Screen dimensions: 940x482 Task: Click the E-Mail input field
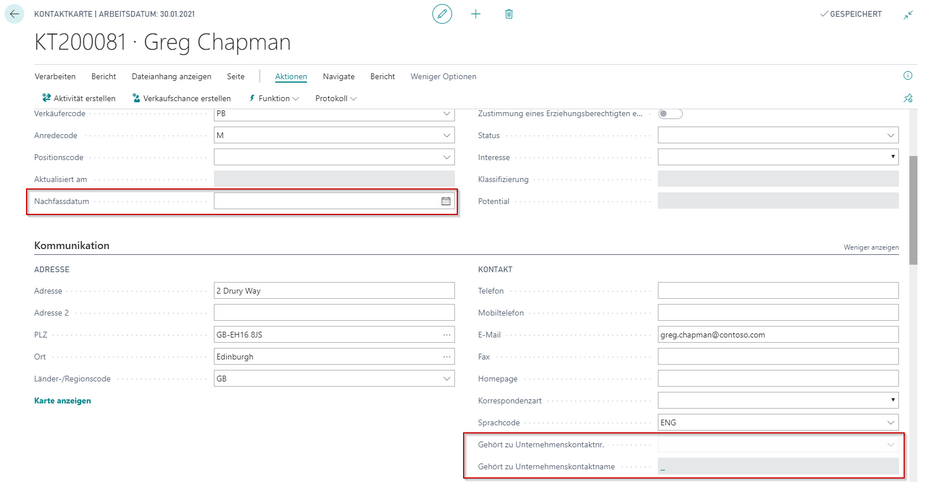[777, 335]
